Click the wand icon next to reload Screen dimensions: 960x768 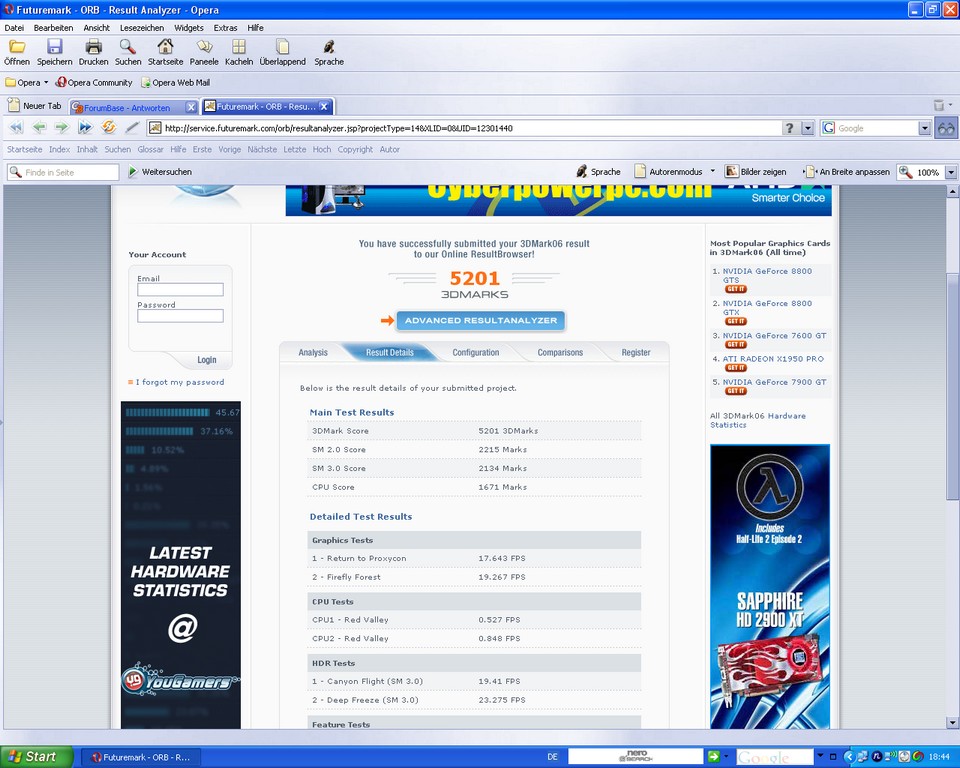tap(132, 127)
